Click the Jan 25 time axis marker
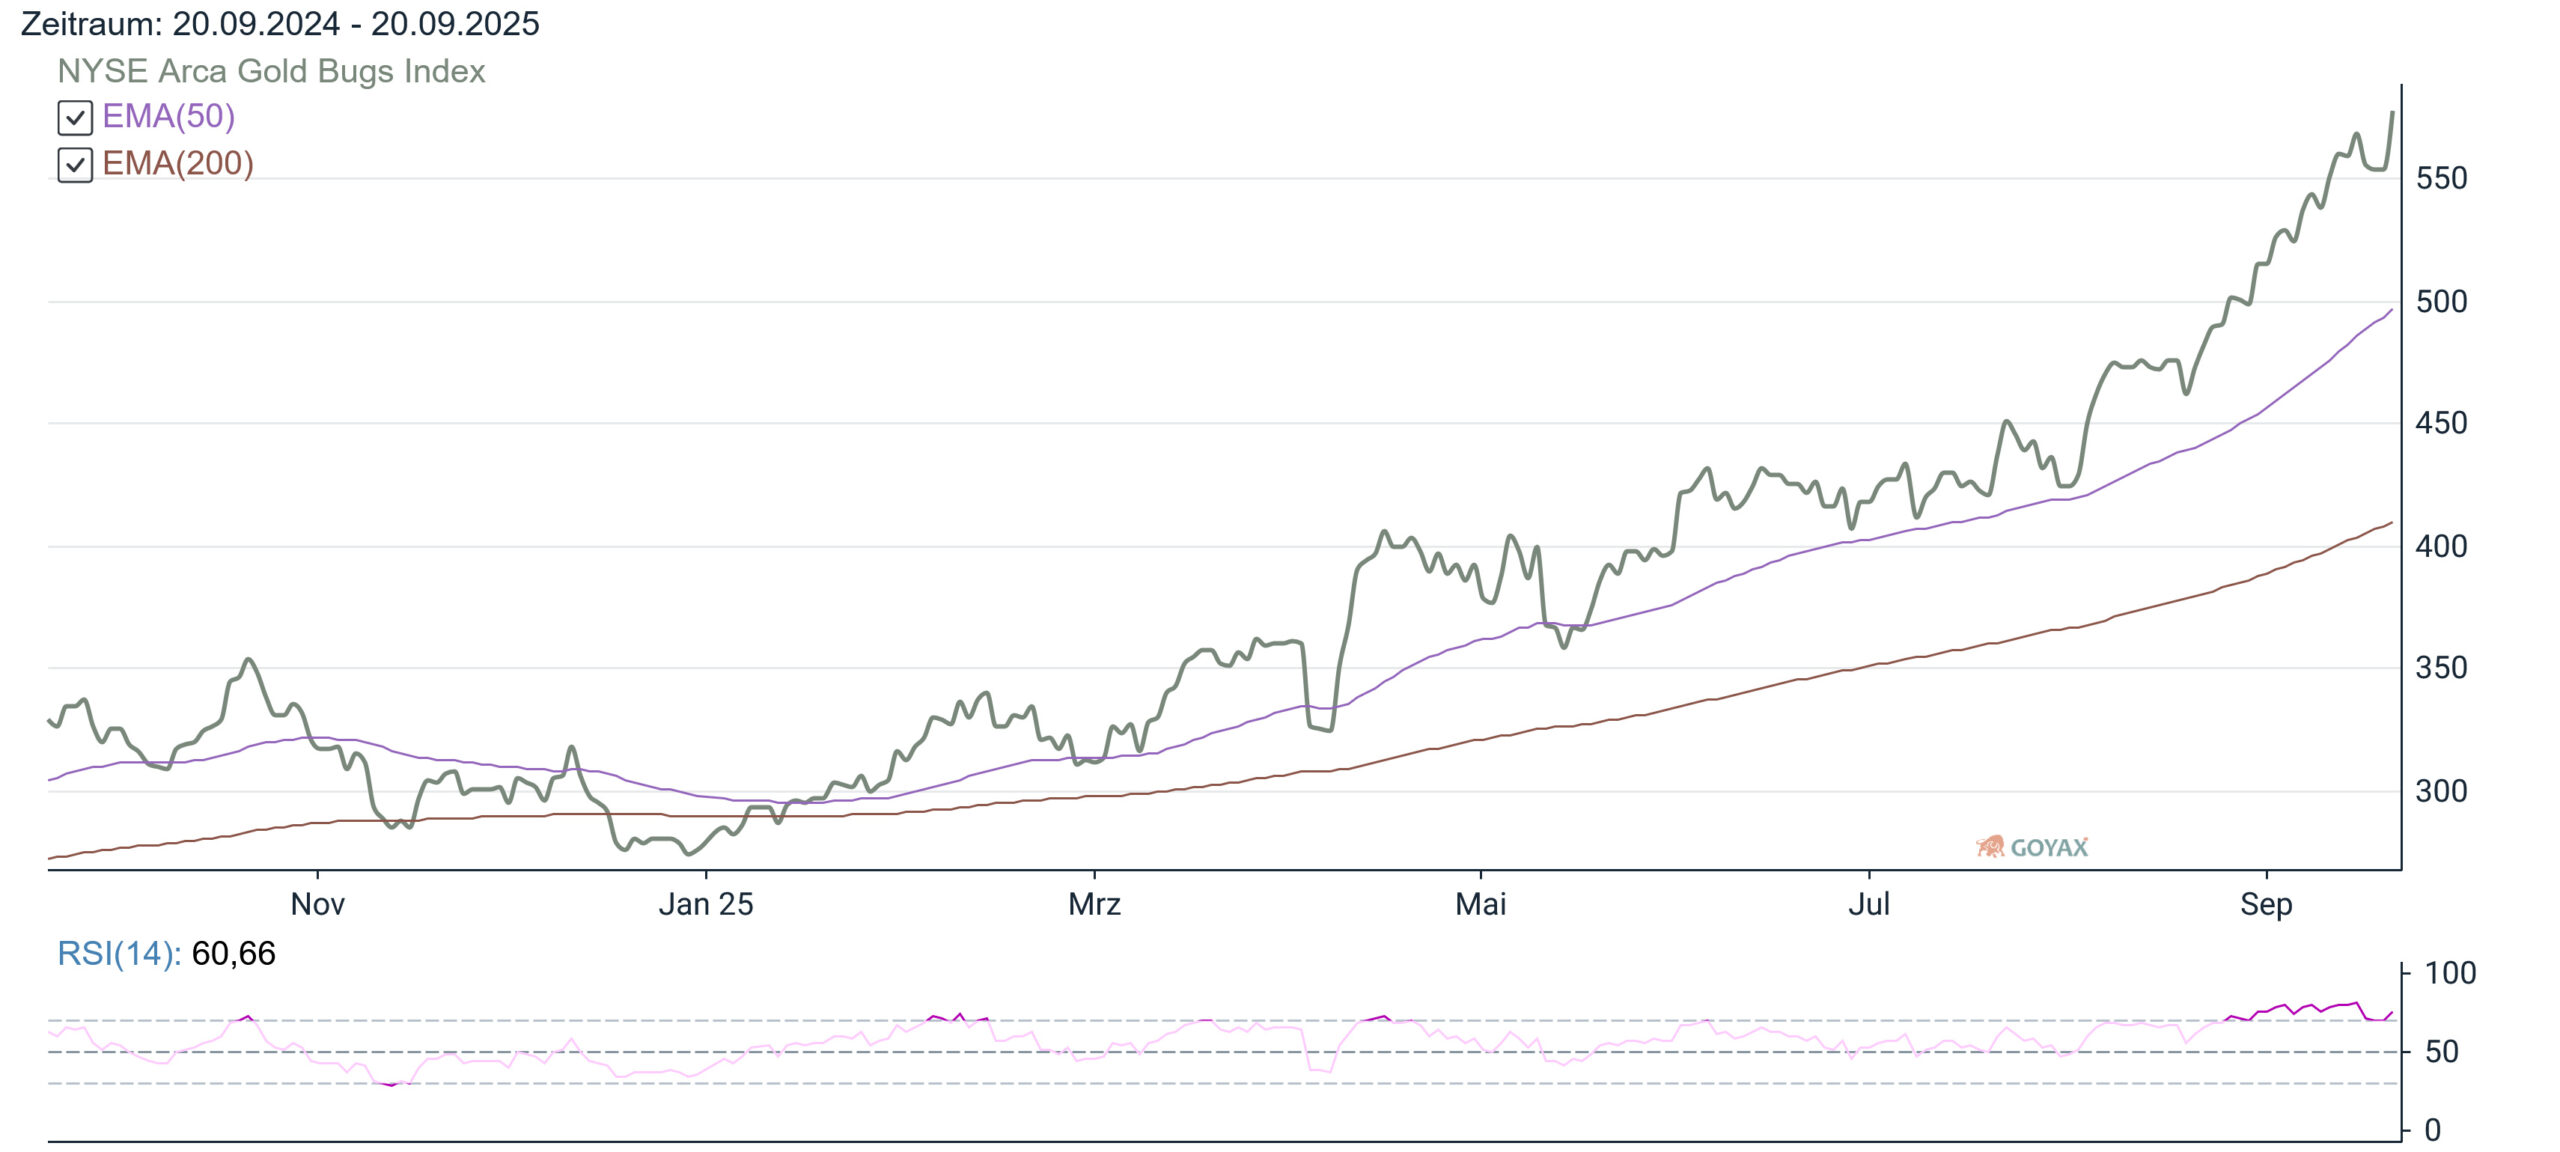This screenshot has width=2560, height=1152. [705, 904]
